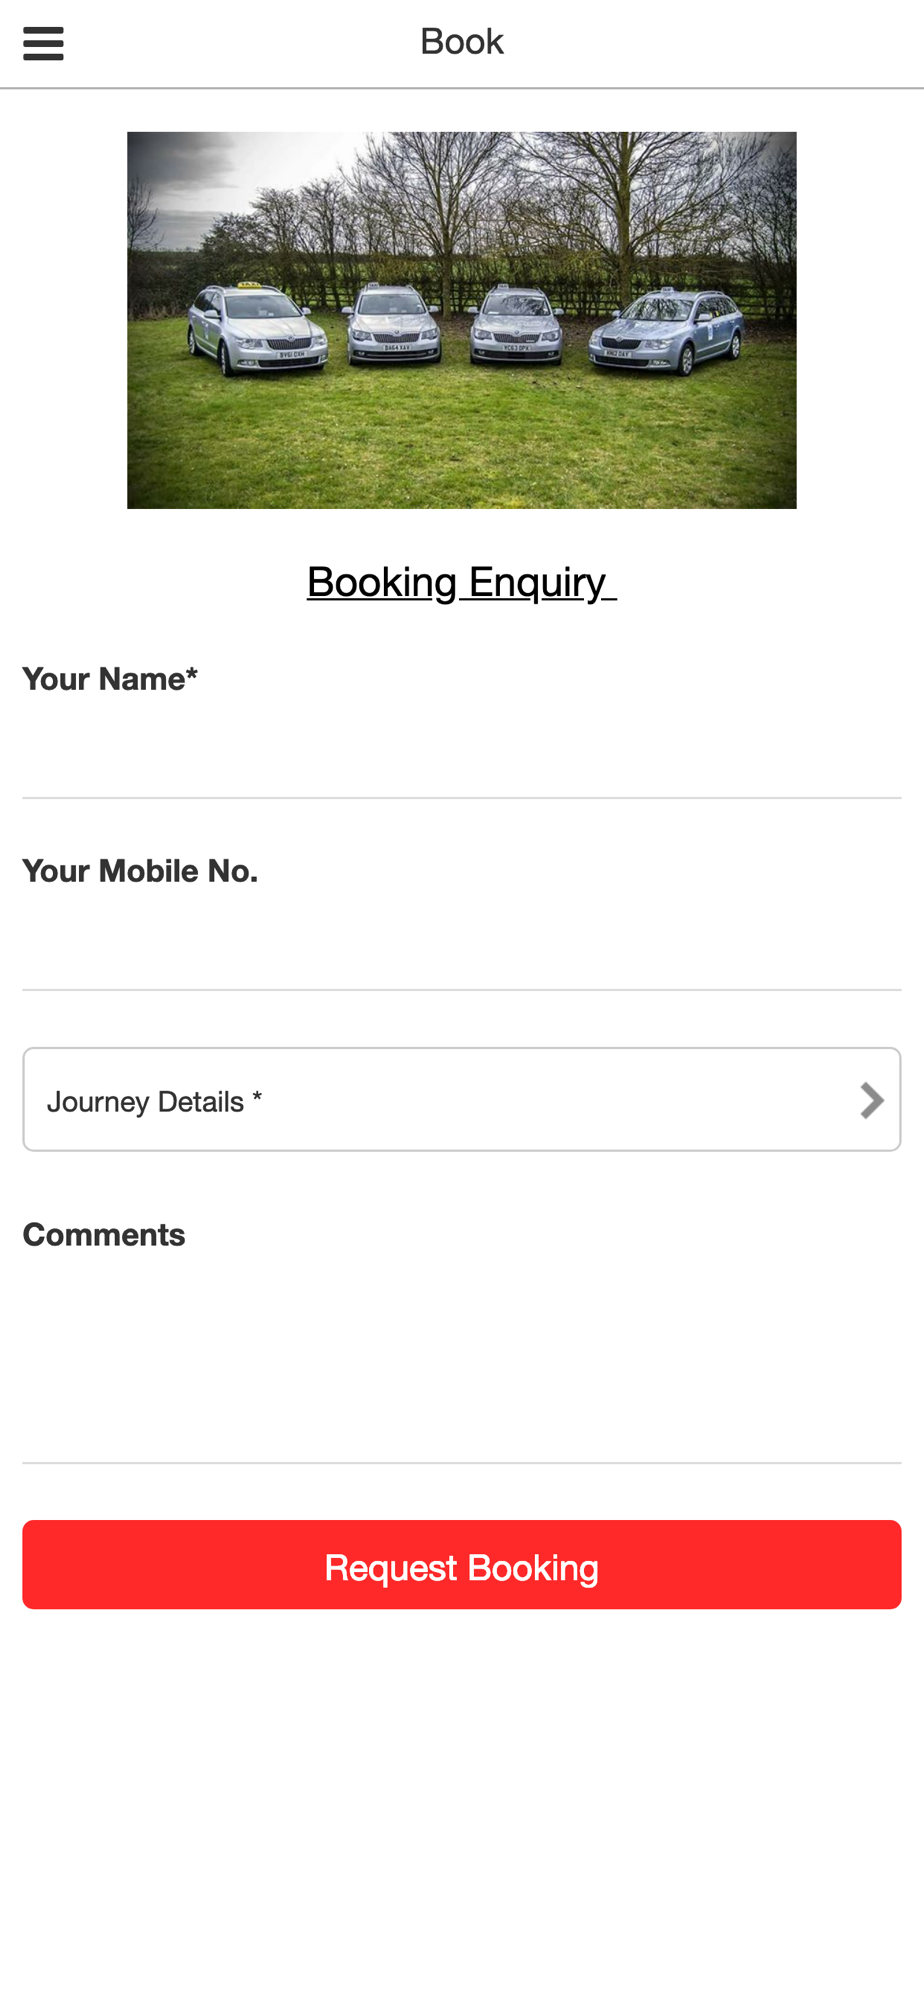Click the Your Name label
The image size is (924, 2000).
click(x=110, y=679)
